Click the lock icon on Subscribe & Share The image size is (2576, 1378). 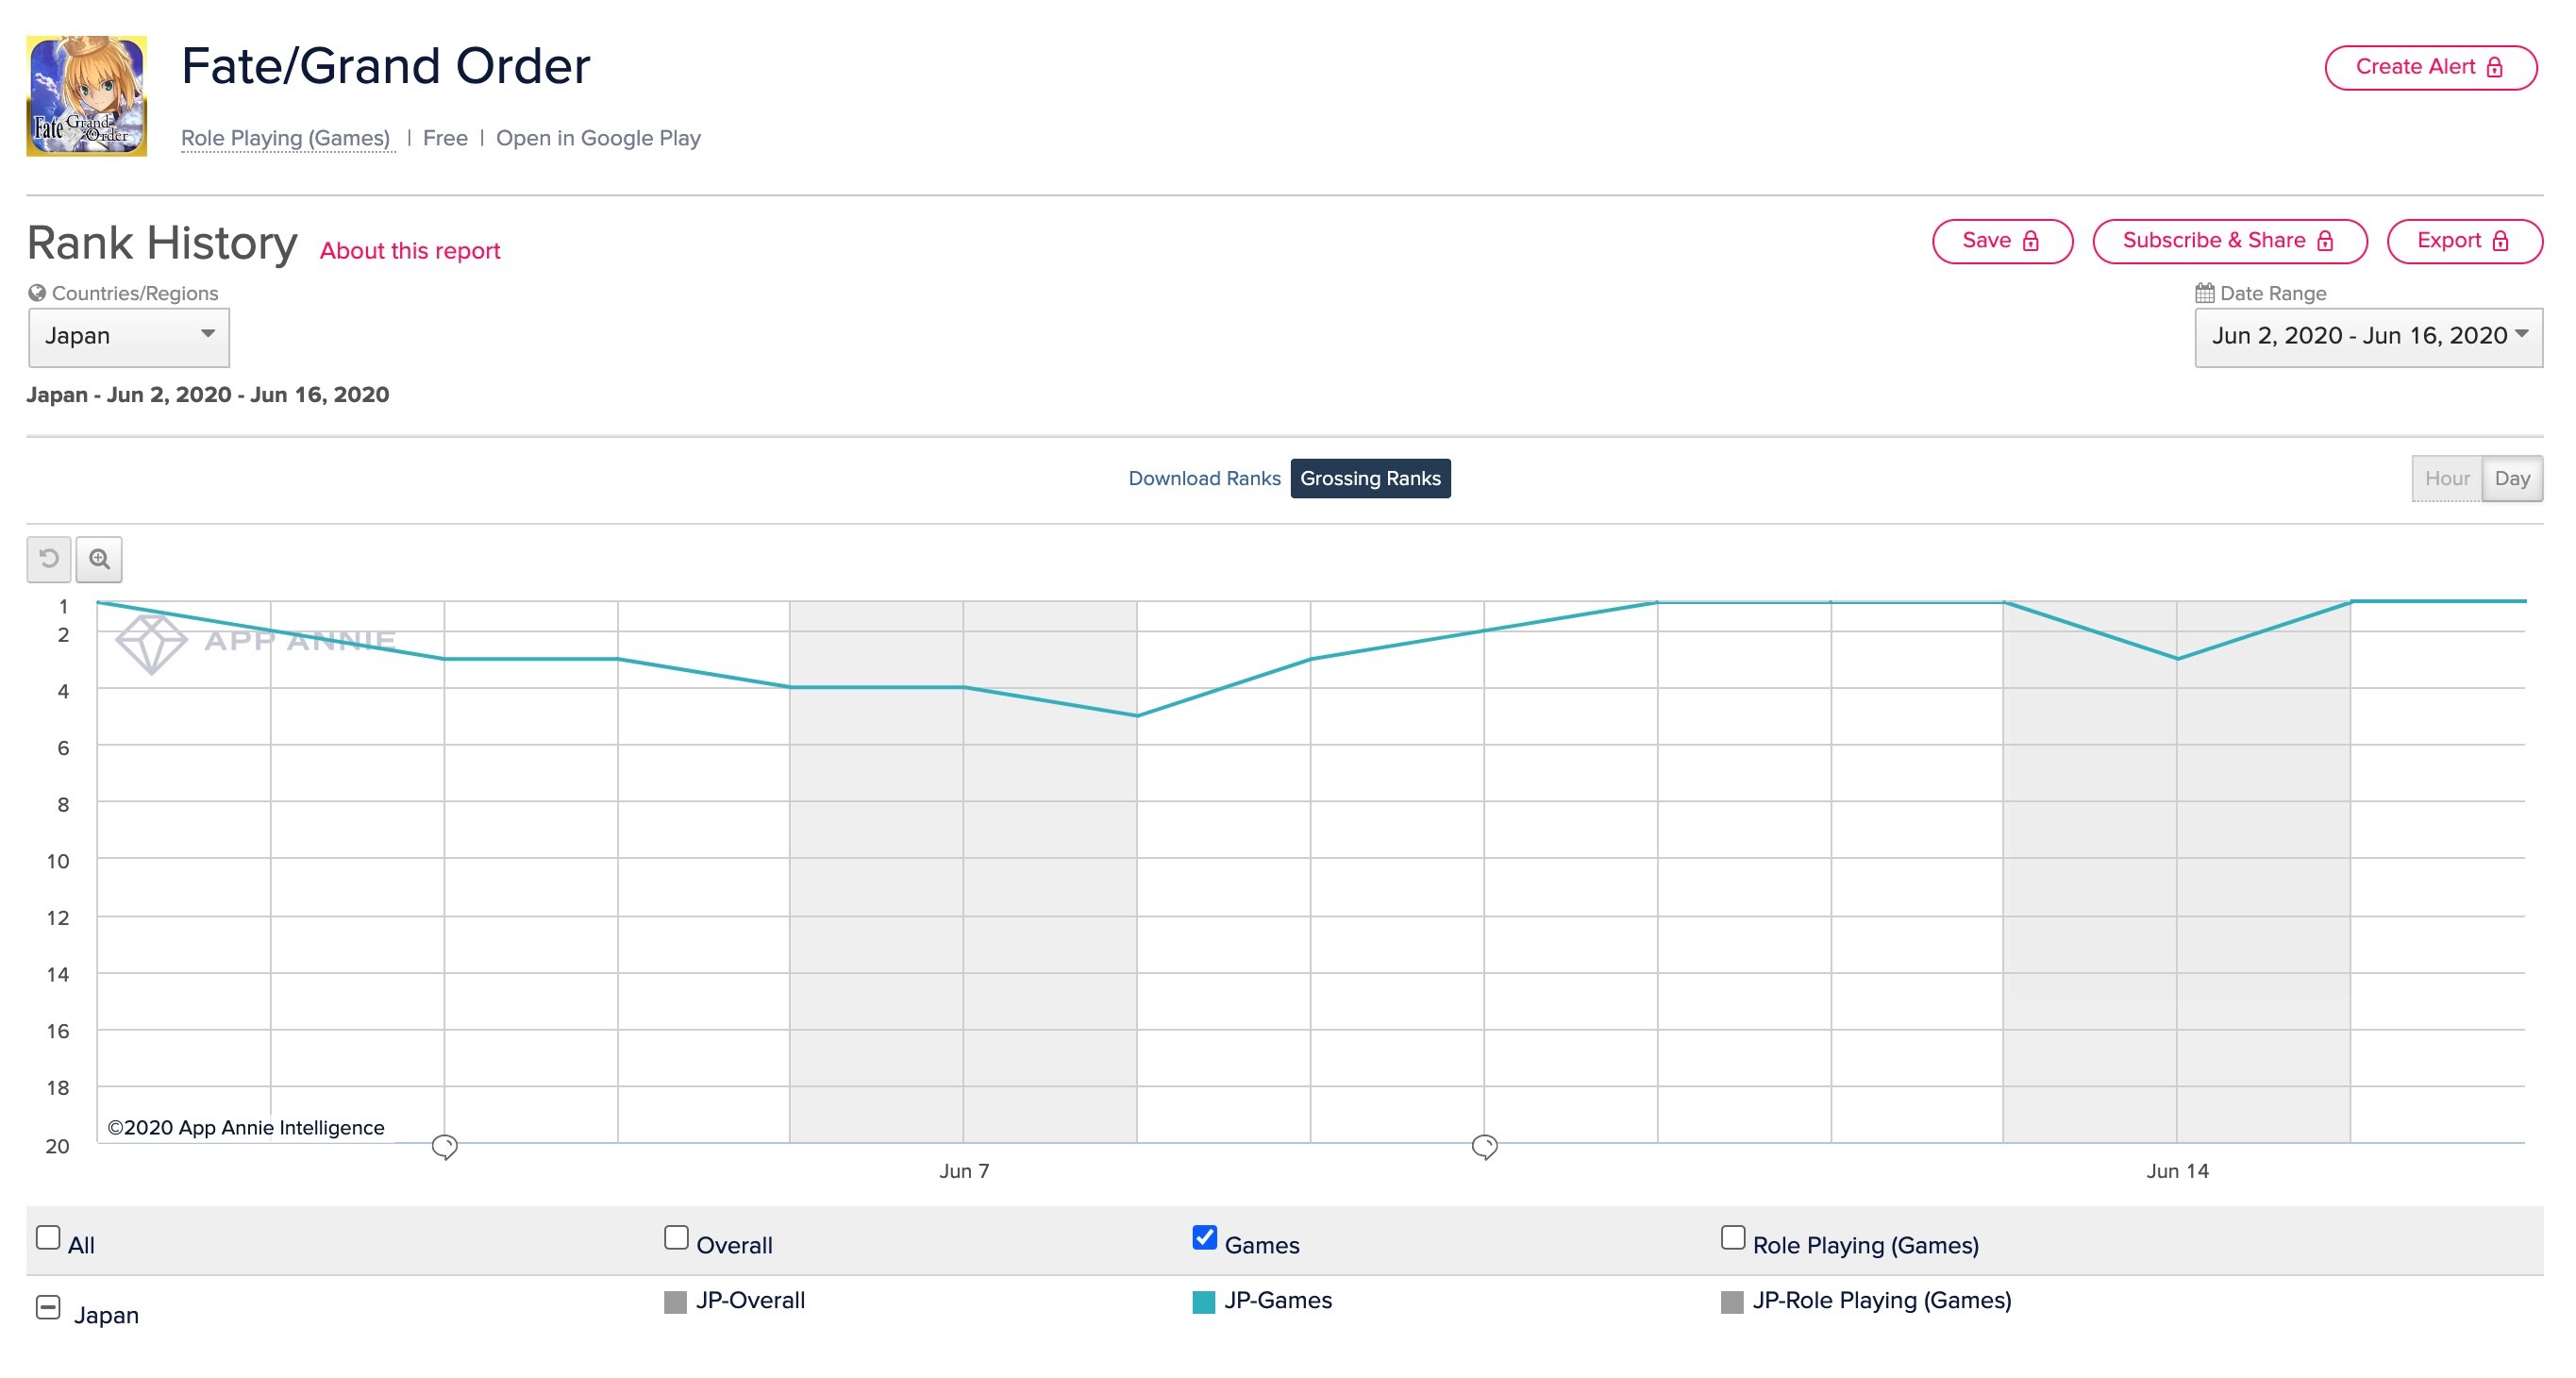point(2325,241)
